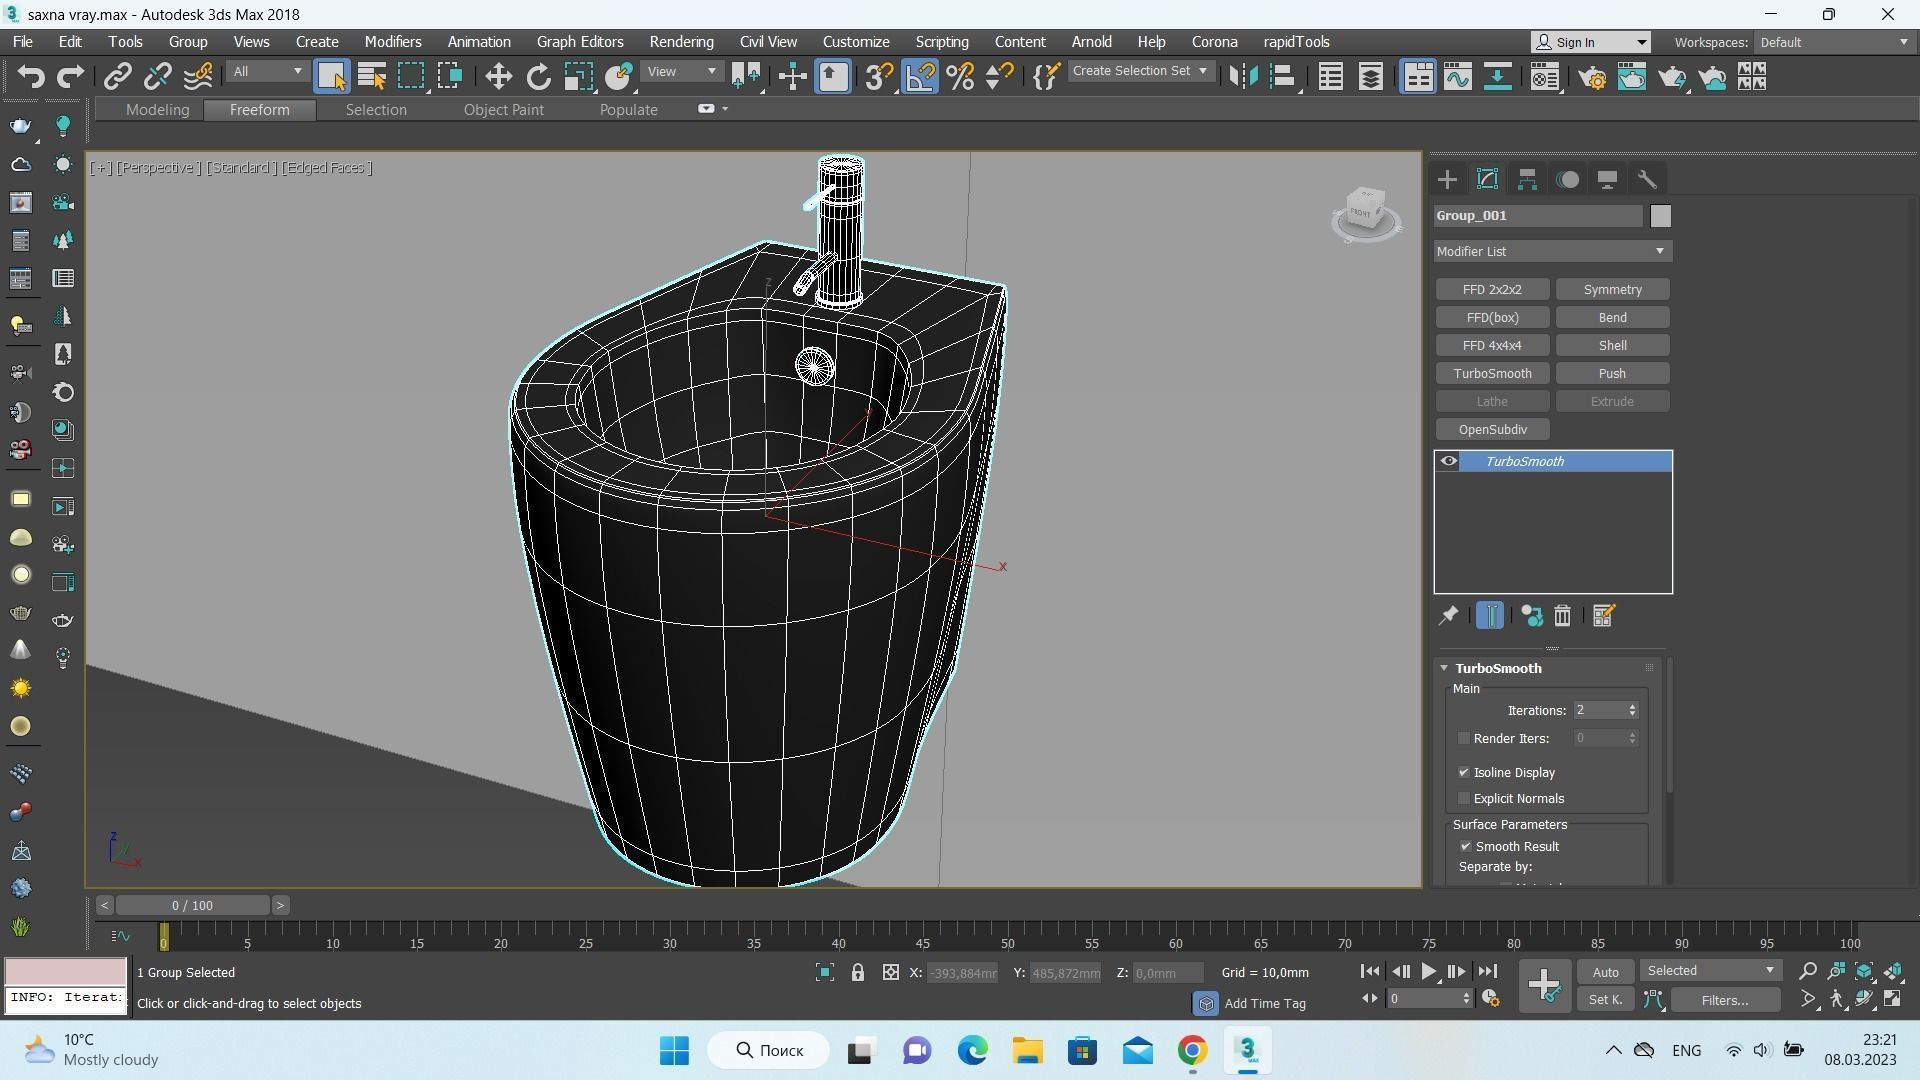Toggle Percent Snap icon

point(960,77)
